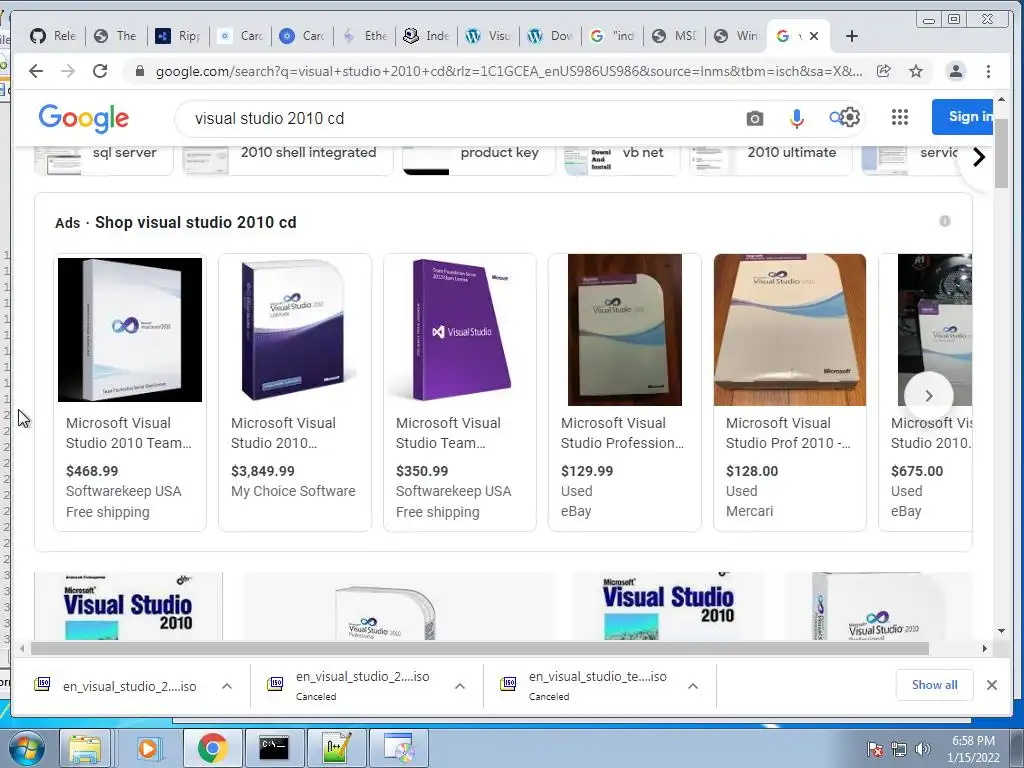Click the Chrome taskbar icon
1024x768 pixels.
(212, 748)
